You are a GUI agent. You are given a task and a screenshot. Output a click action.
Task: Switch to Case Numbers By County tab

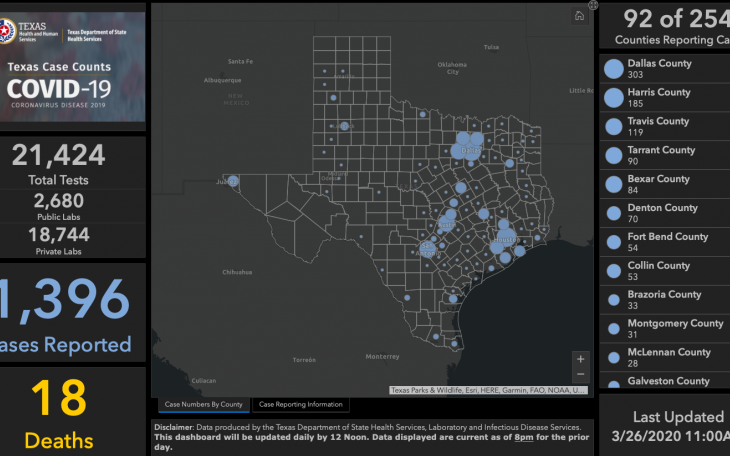pyautogui.click(x=203, y=405)
